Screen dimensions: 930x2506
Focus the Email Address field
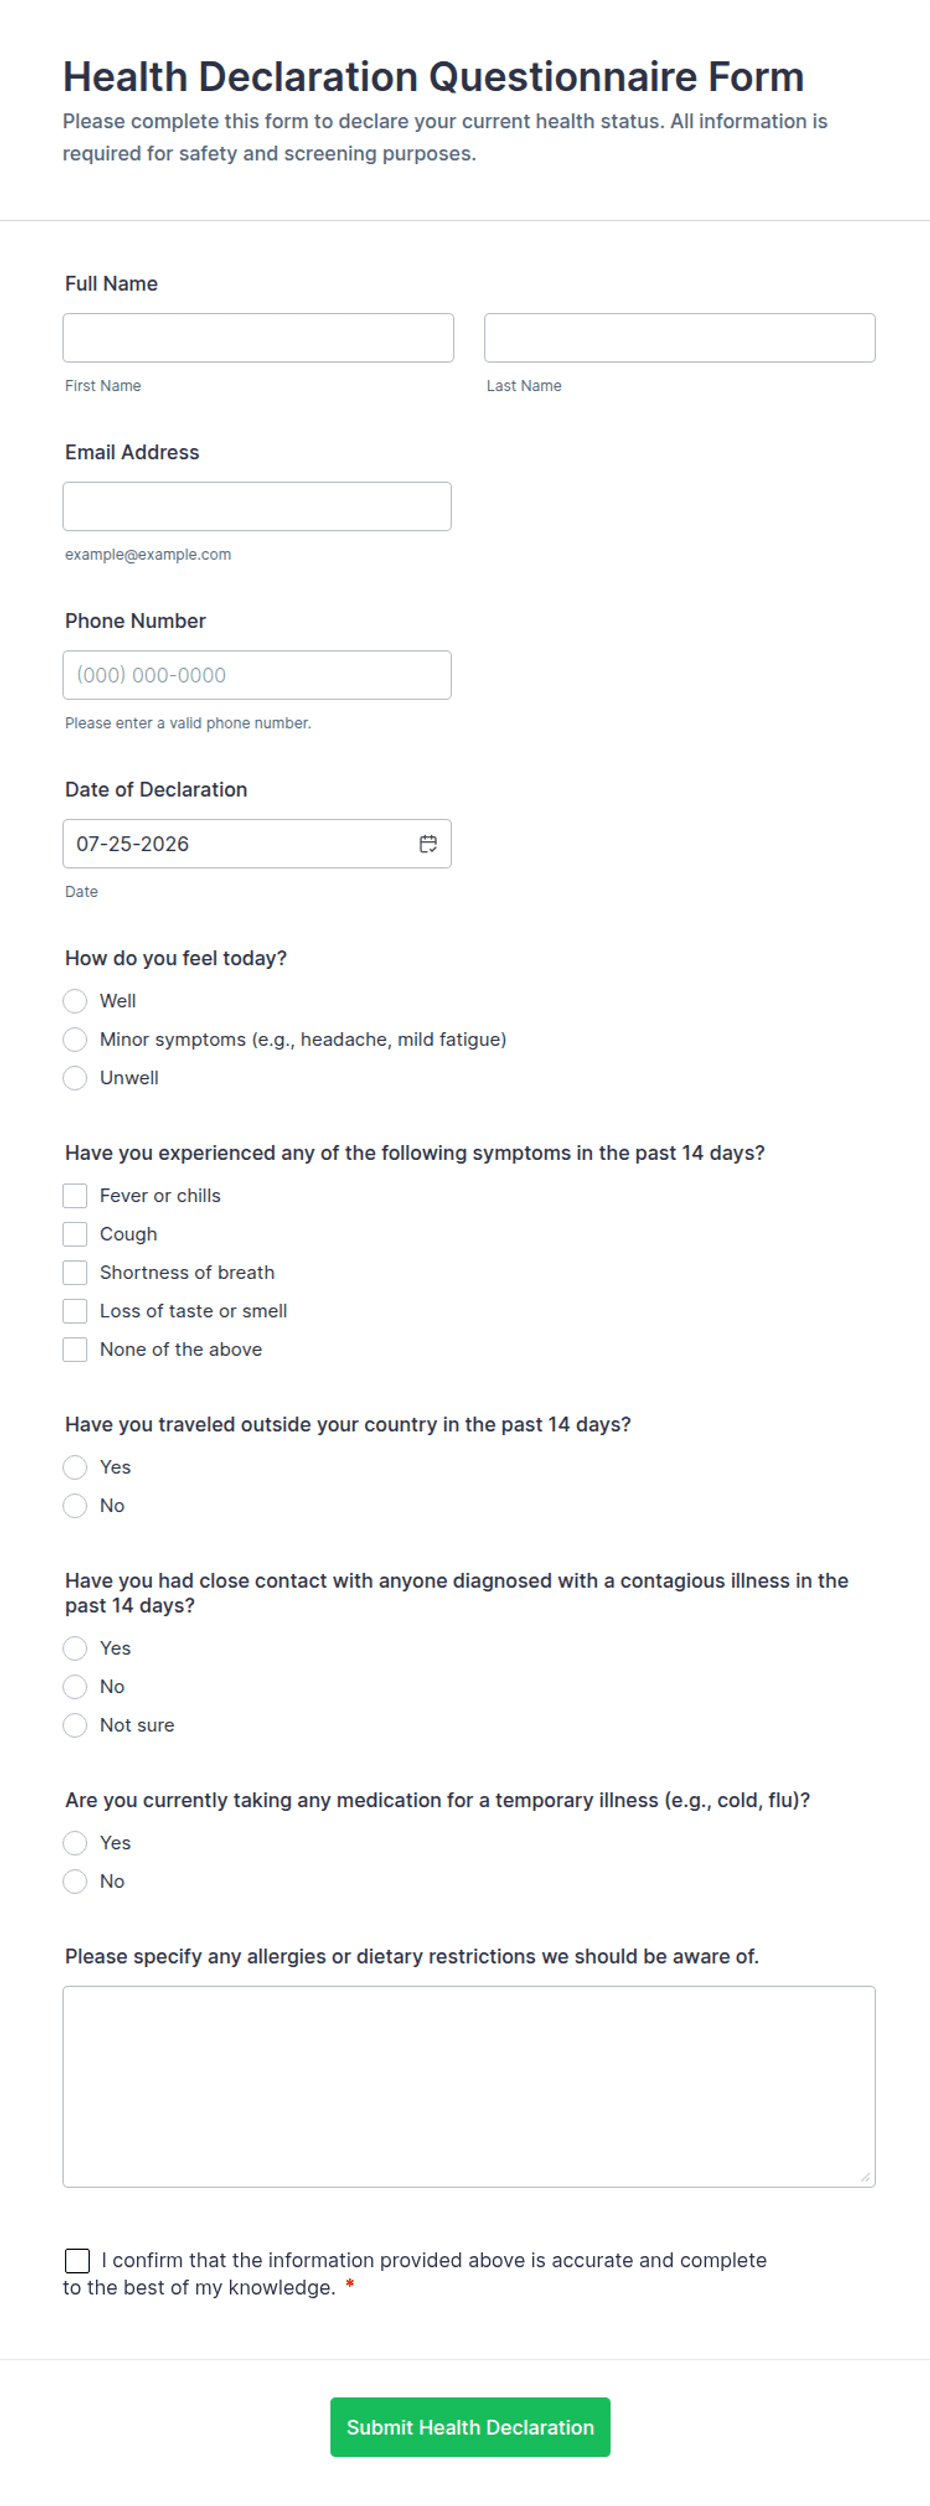(257, 507)
